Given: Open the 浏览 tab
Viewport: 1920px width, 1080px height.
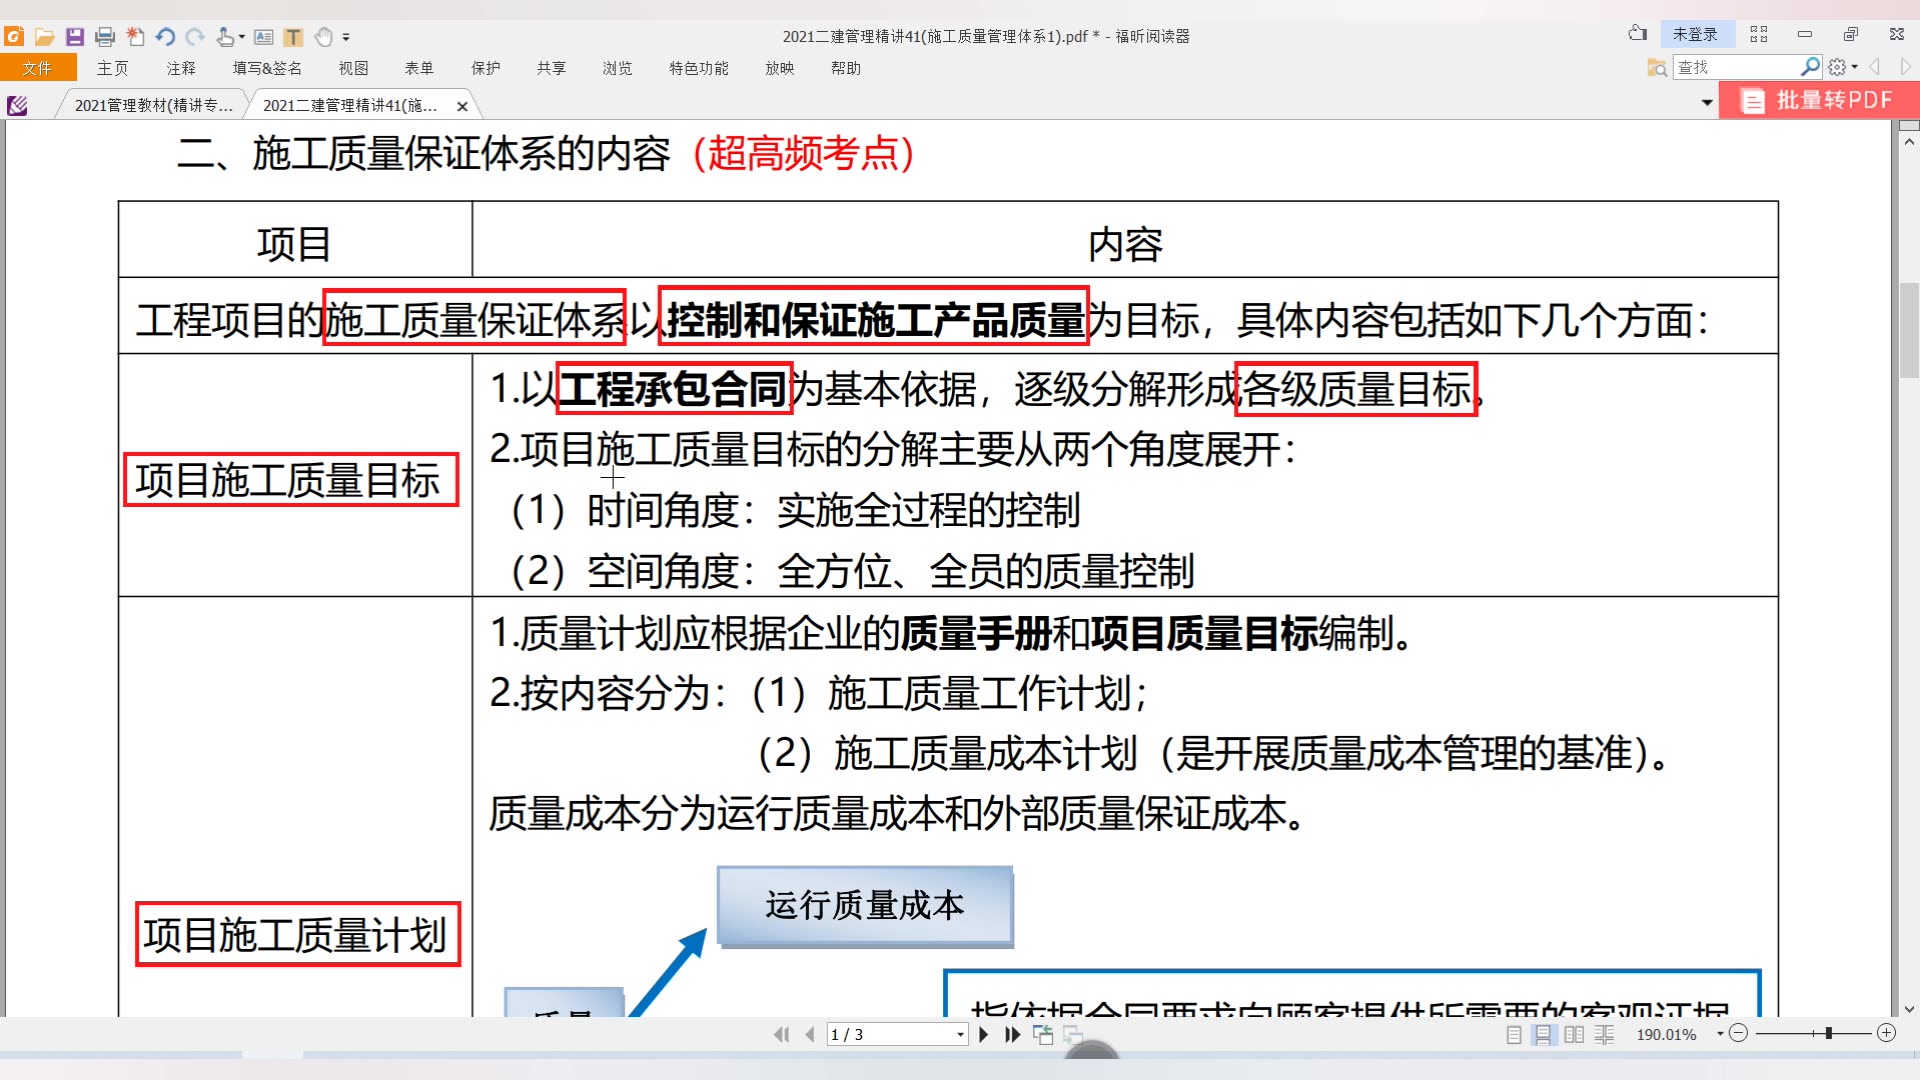Looking at the screenshot, I should point(617,68).
